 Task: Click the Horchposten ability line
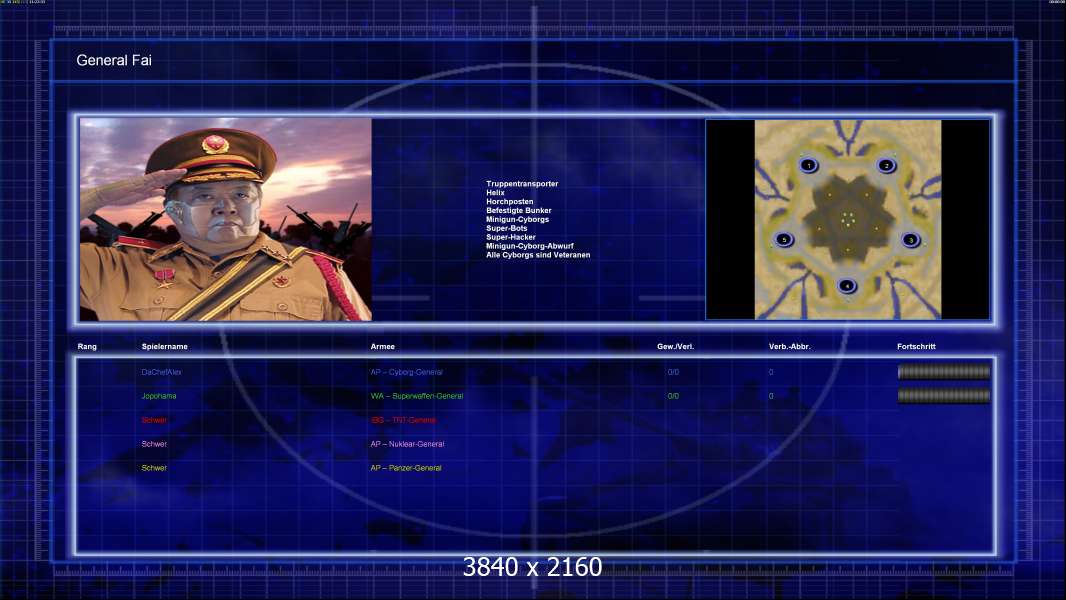pos(510,201)
